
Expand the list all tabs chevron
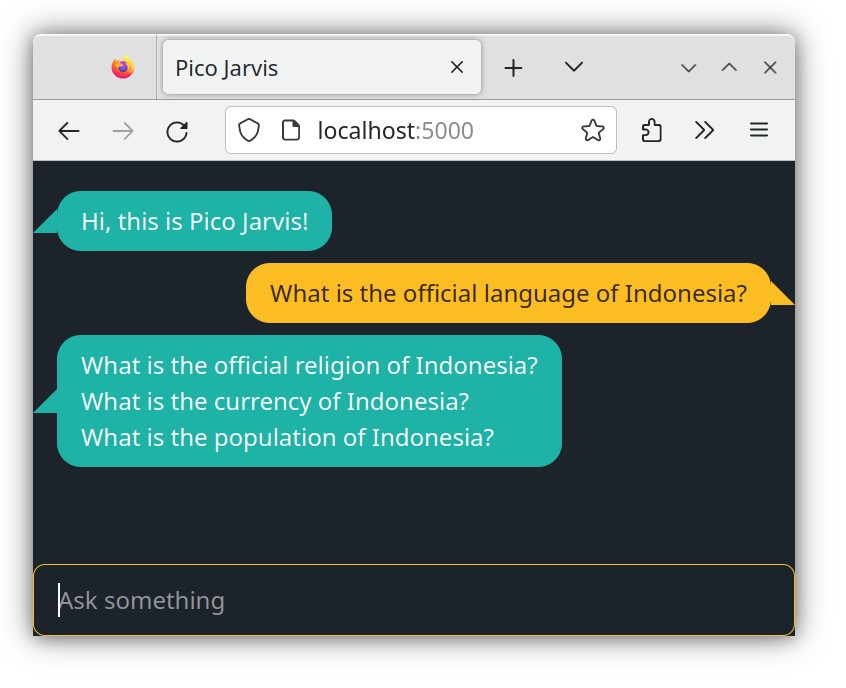click(574, 67)
